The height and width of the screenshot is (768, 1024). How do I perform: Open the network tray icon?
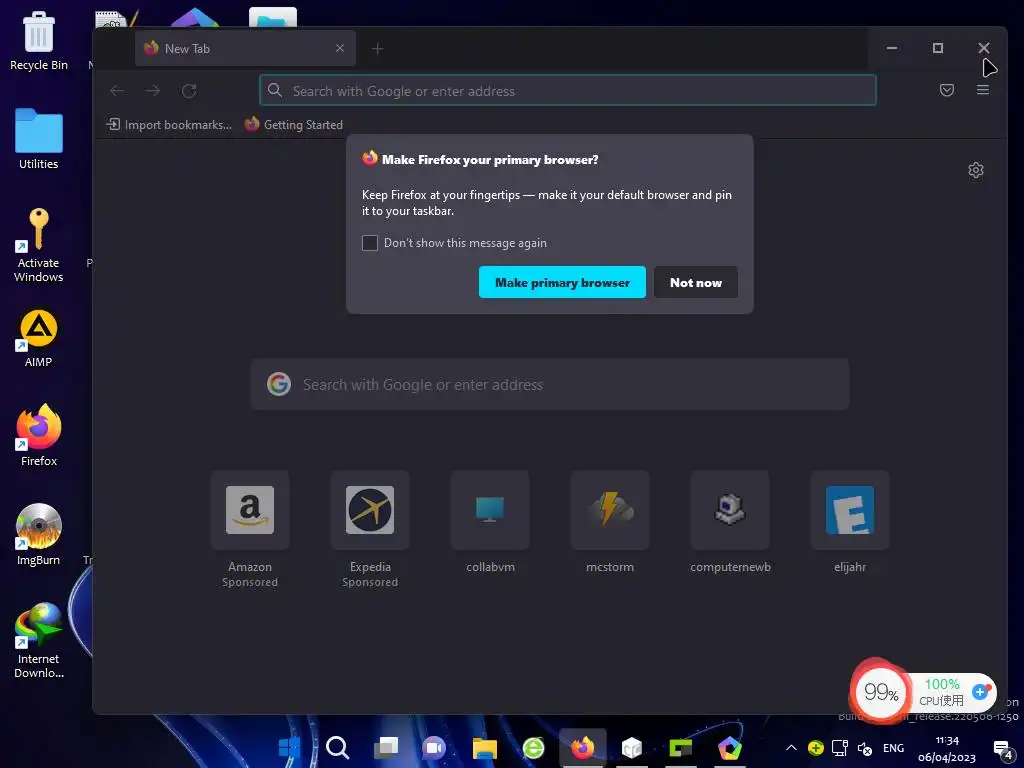coord(840,748)
